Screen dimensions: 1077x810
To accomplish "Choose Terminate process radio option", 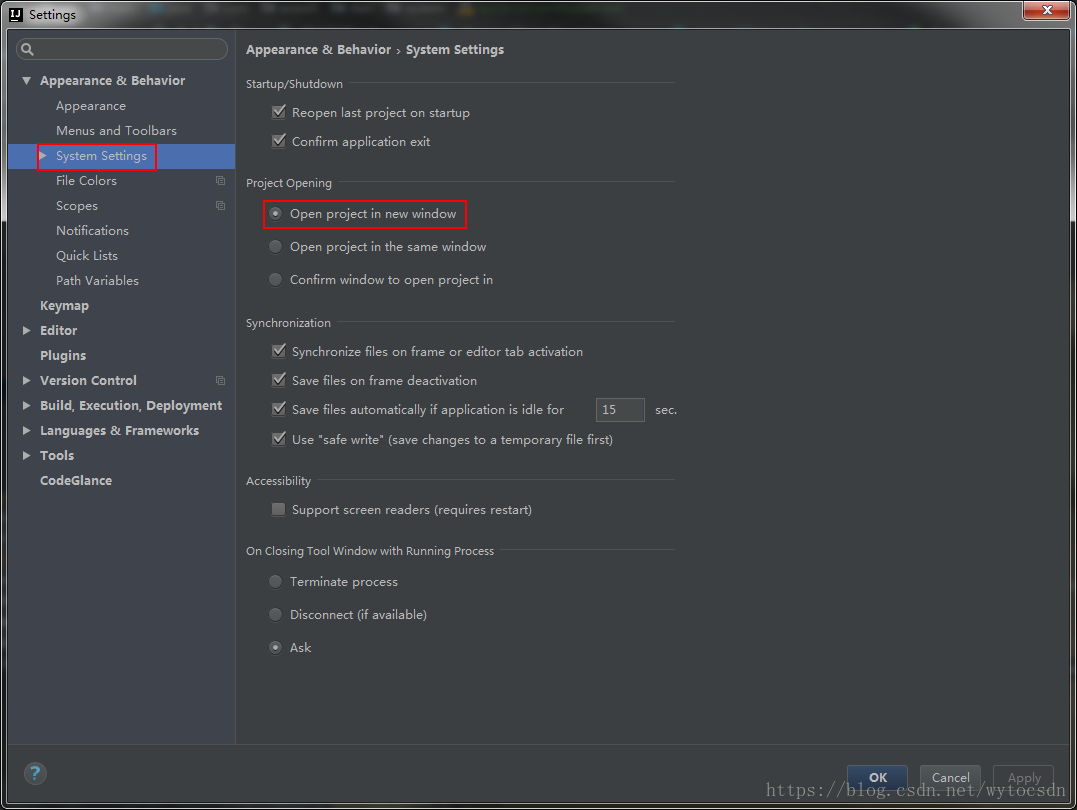I will [276, 582].
